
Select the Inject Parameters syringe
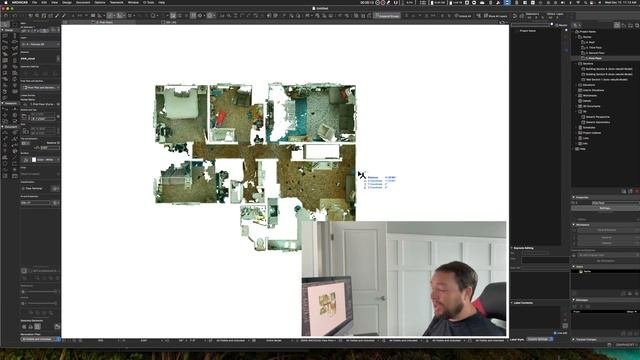63,16
